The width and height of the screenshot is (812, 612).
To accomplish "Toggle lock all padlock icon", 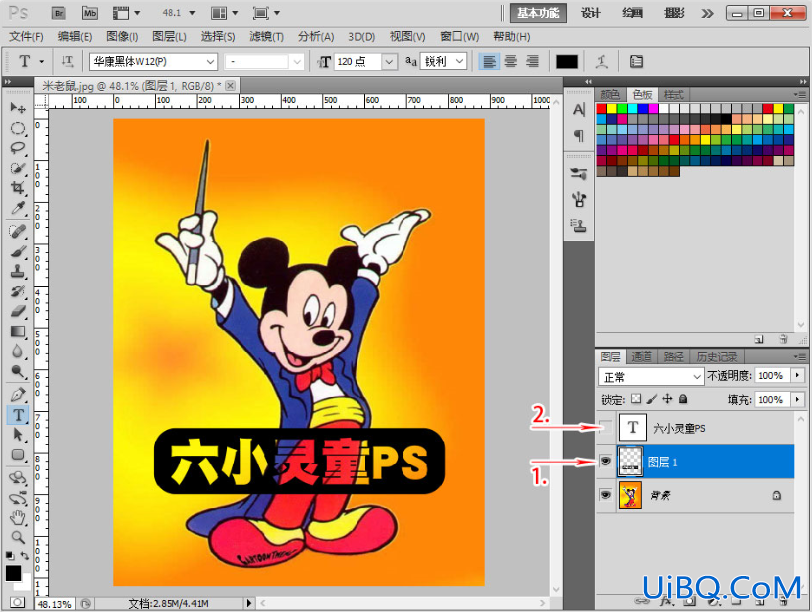I will (683, 399).
